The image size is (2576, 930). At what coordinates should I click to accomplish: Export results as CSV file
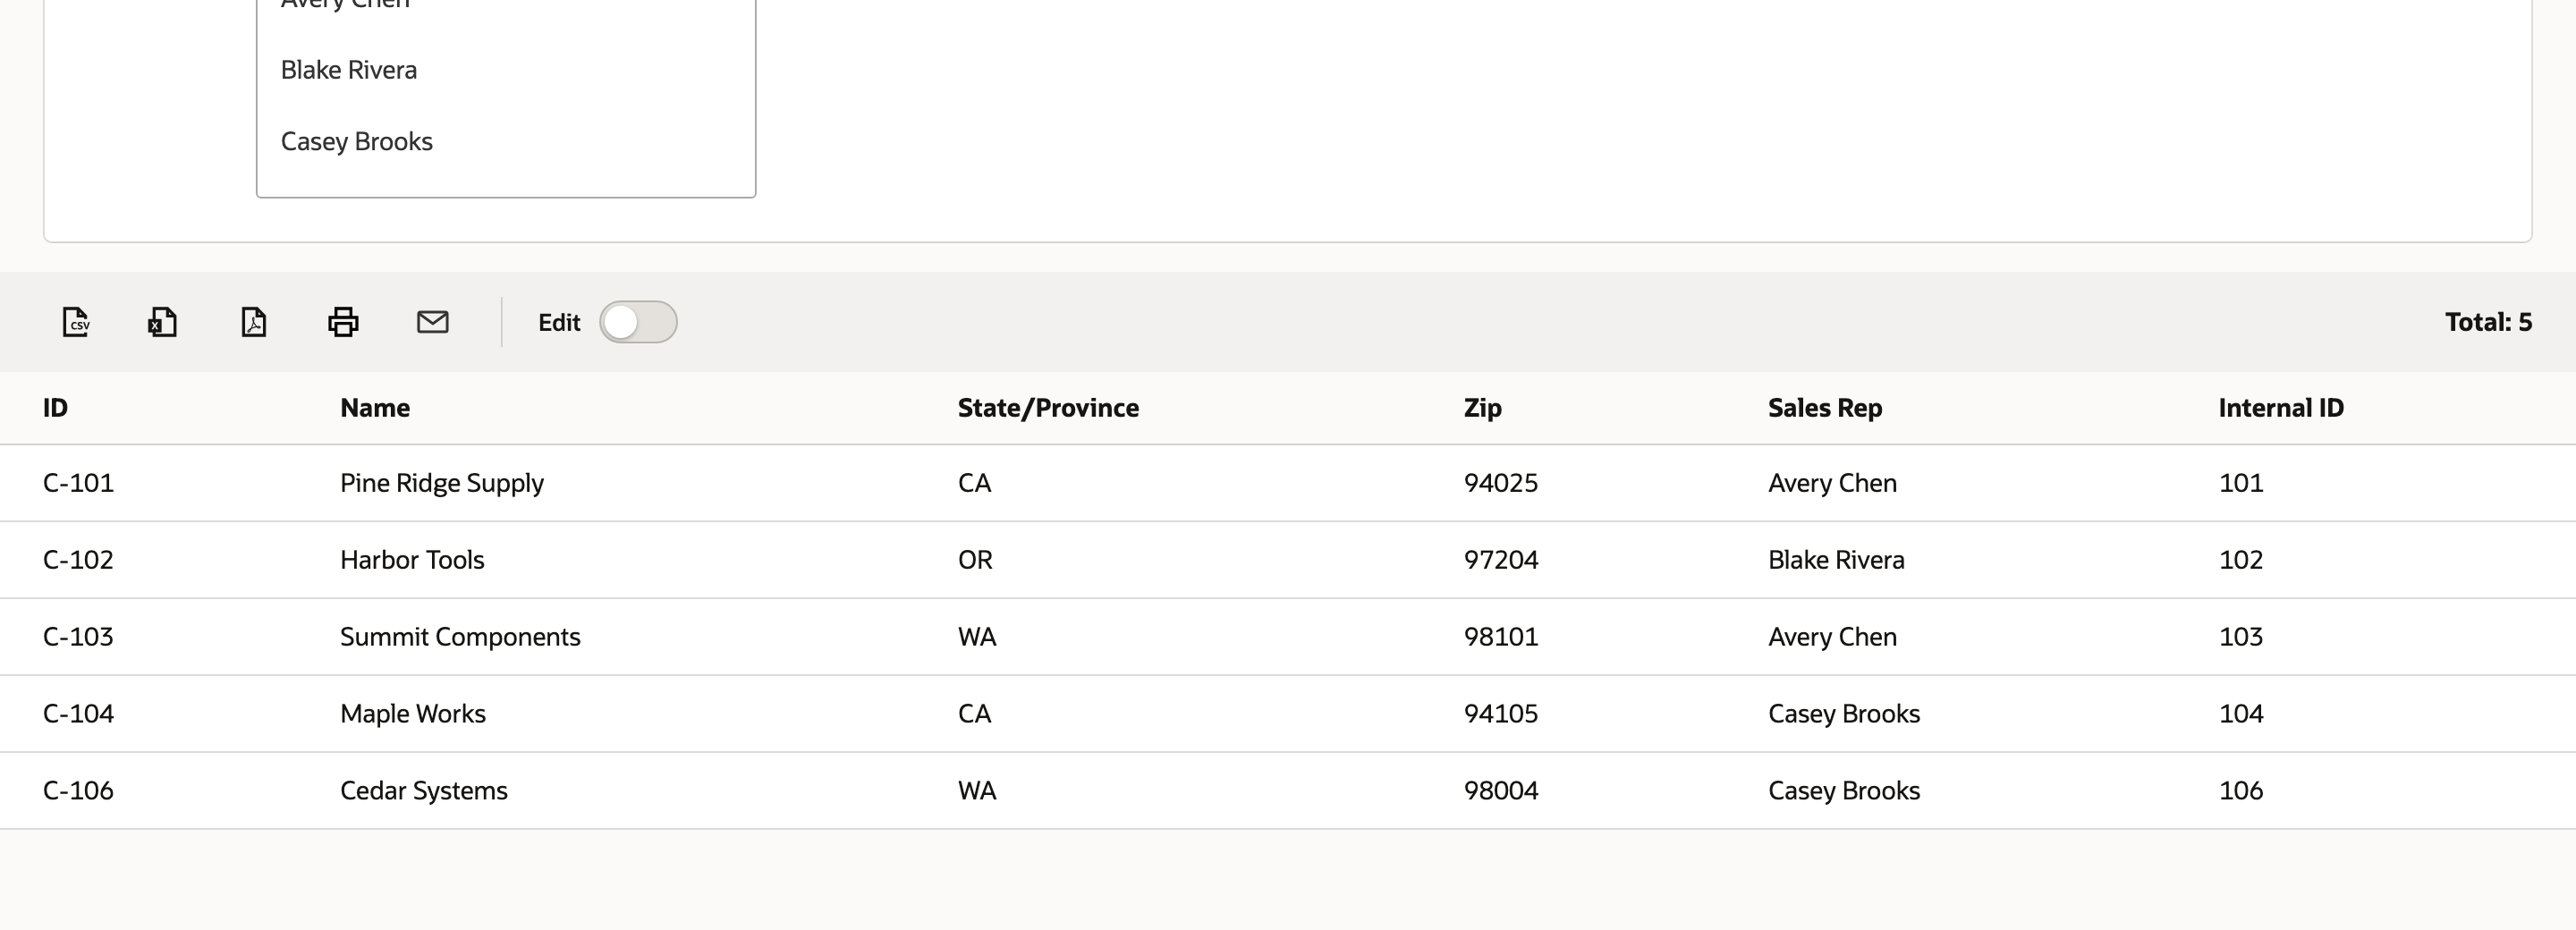[76, 322]
